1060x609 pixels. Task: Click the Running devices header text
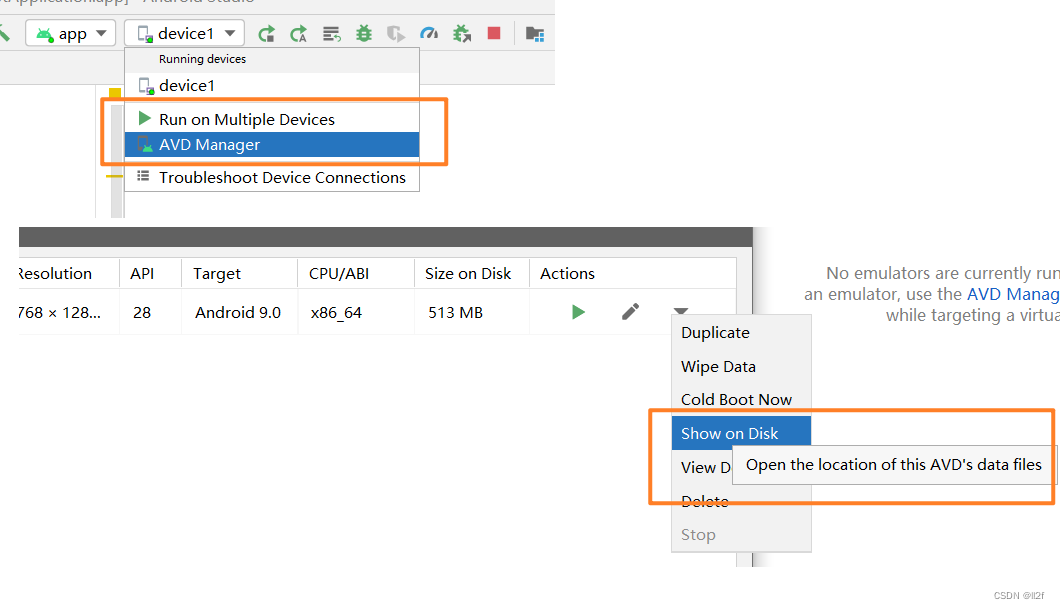coord(202,59)
